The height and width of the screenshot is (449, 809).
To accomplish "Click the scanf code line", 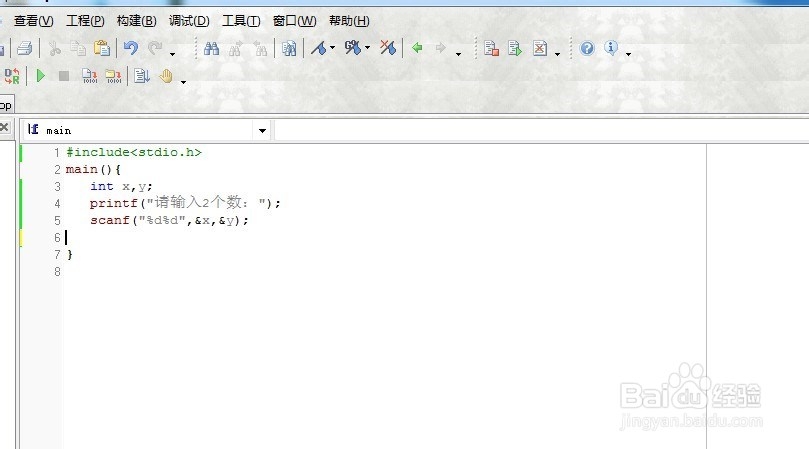I will [x=169, y=220].
